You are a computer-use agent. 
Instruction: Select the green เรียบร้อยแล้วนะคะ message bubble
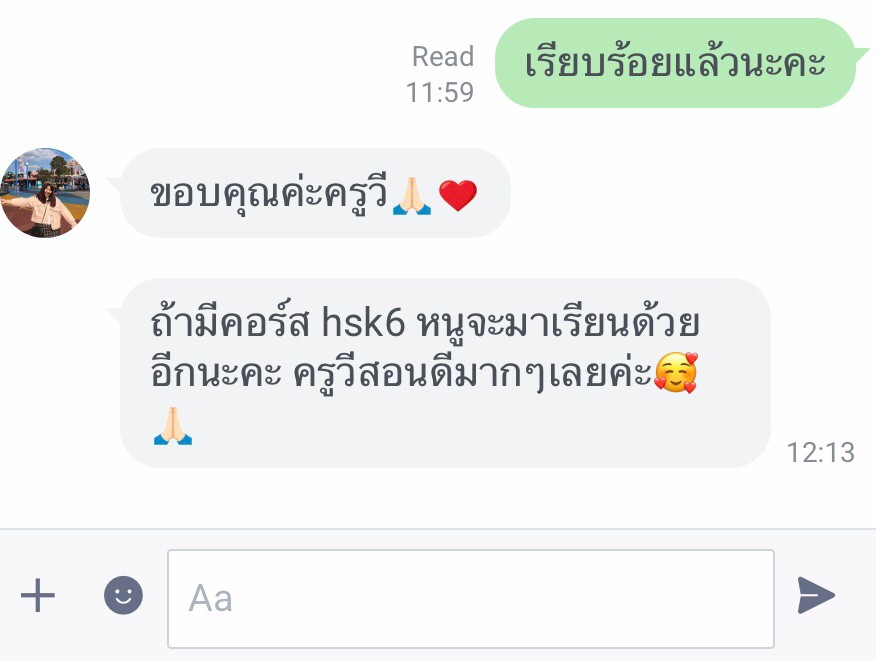point(675,63)
